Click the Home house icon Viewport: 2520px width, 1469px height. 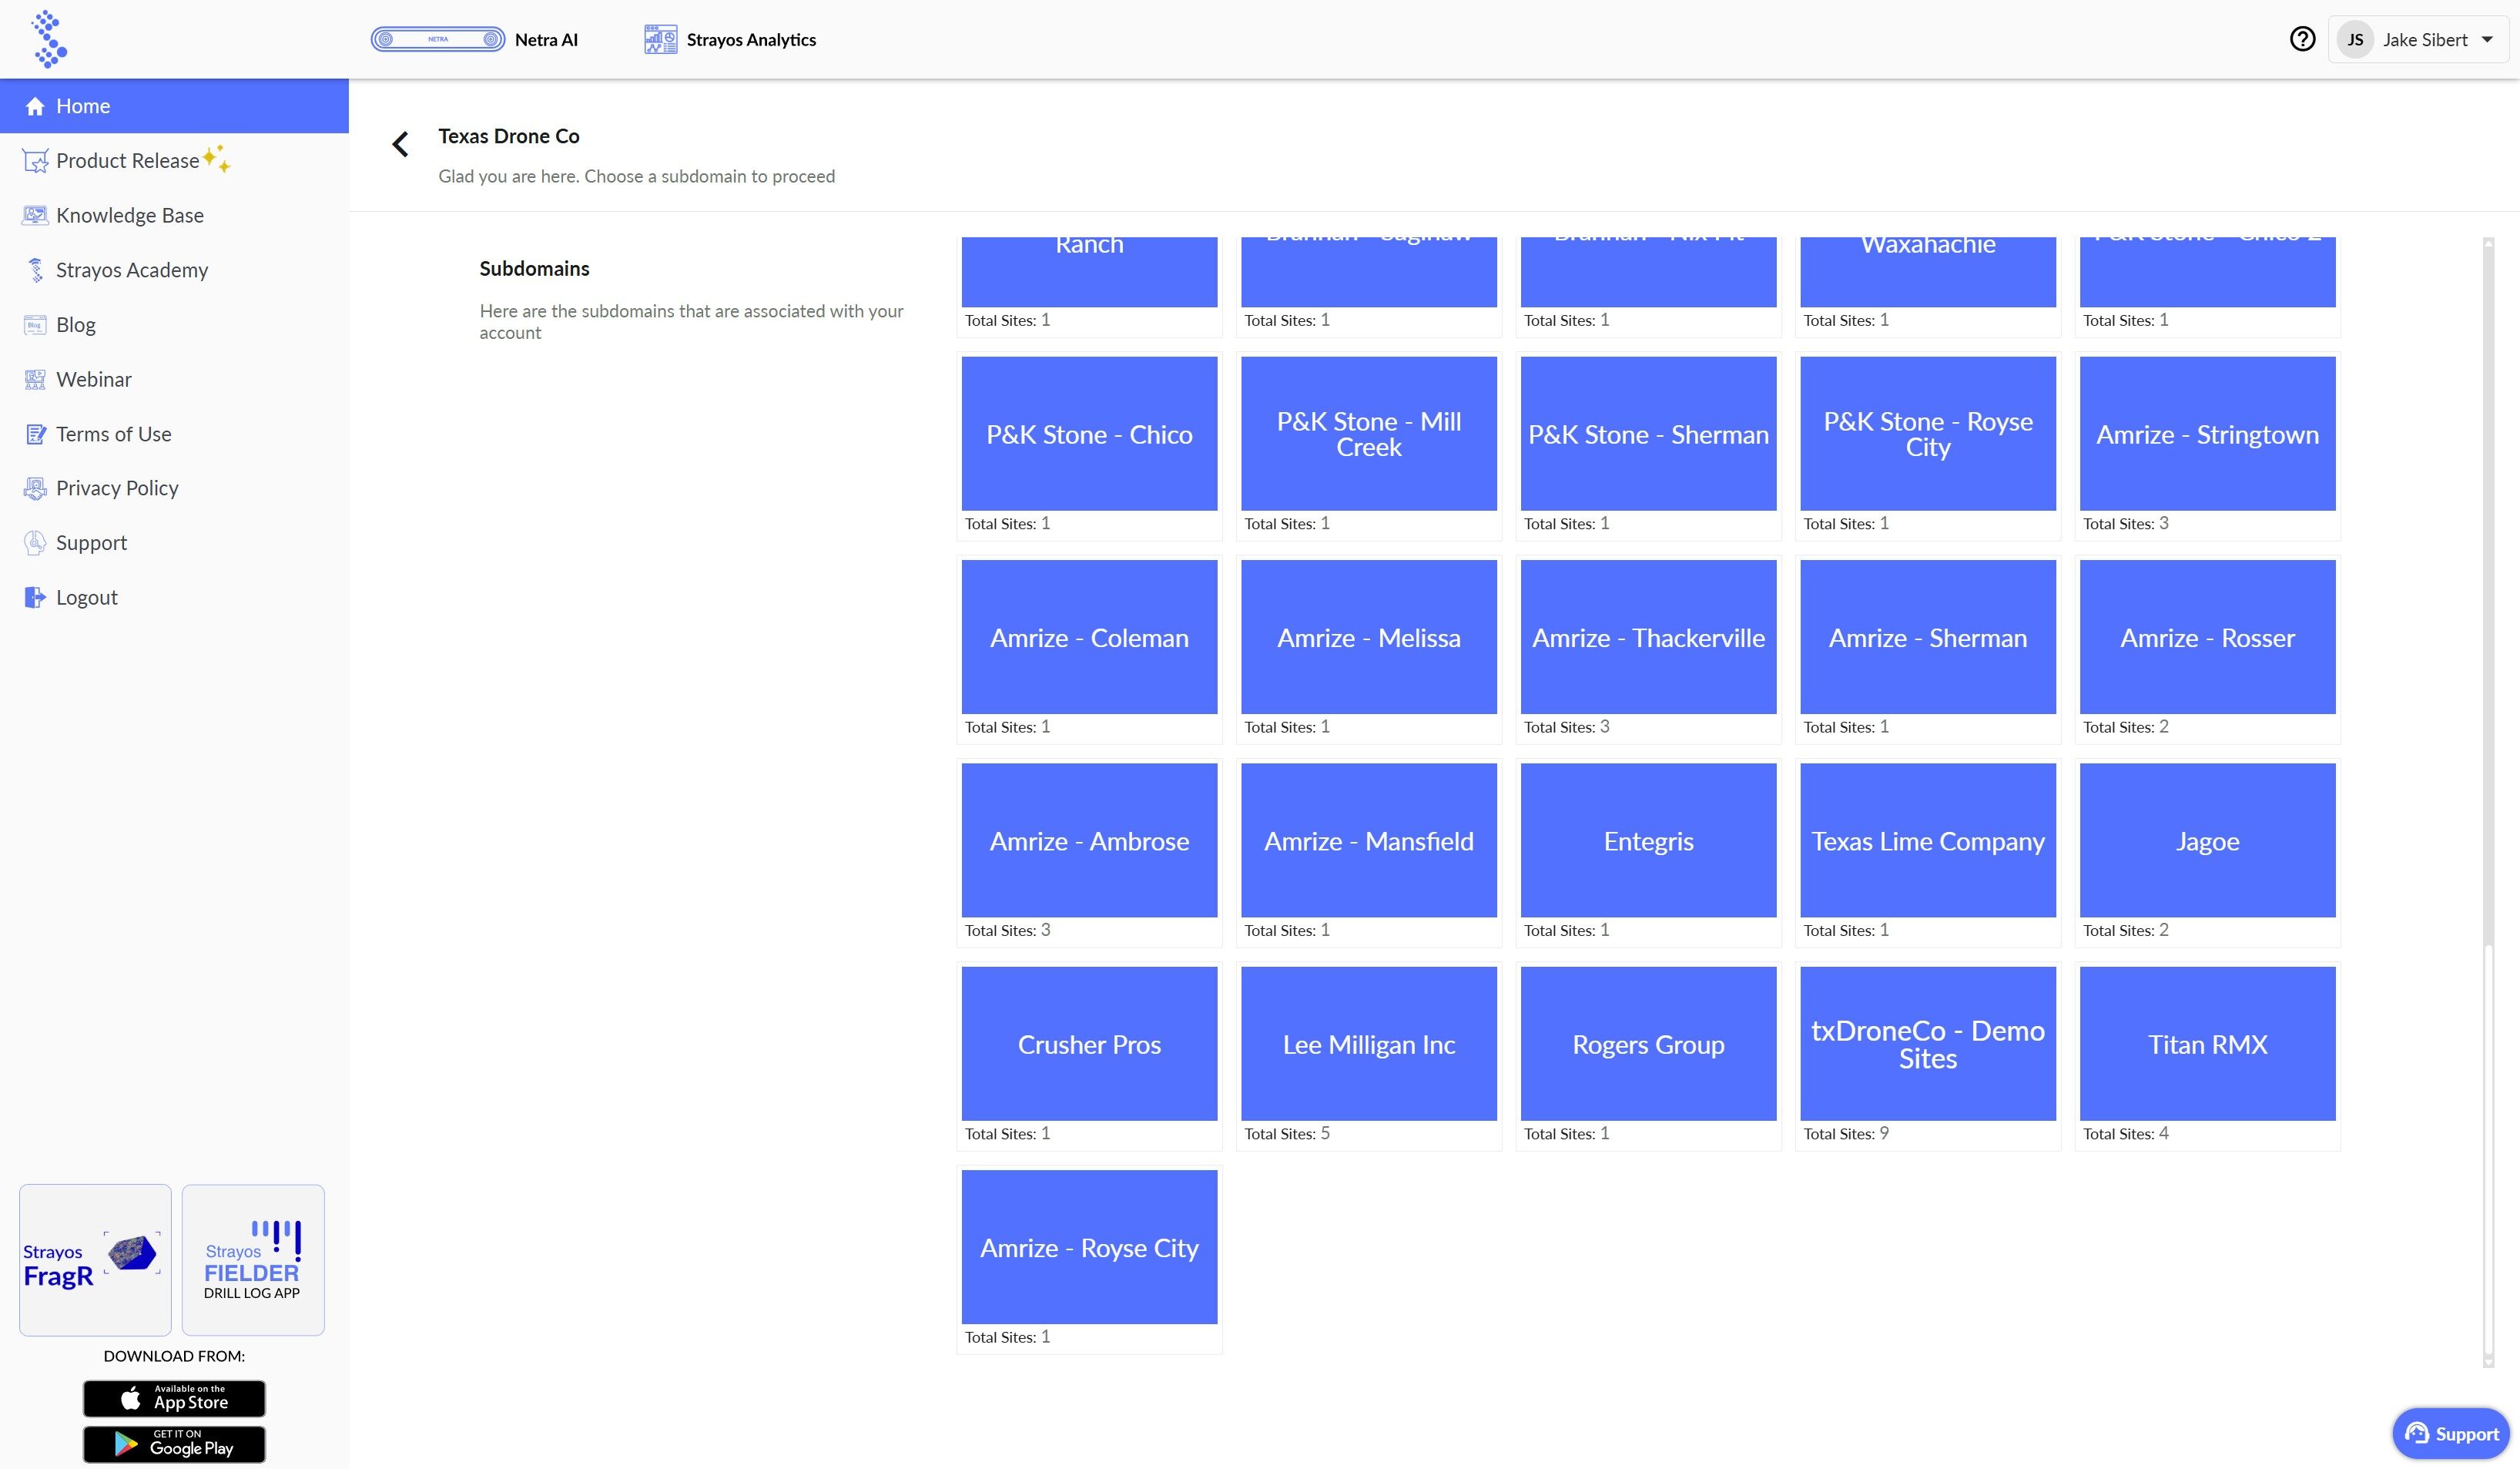35,106
